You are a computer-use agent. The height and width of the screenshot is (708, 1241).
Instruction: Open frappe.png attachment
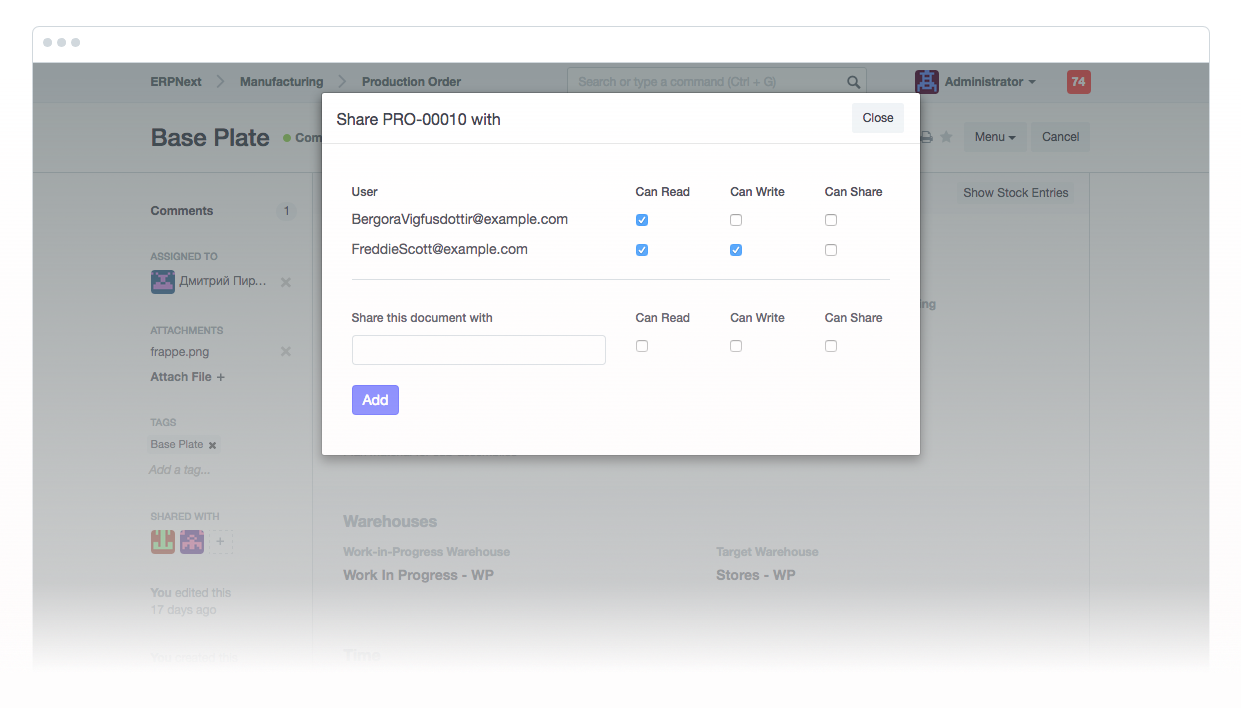(180, 352)
